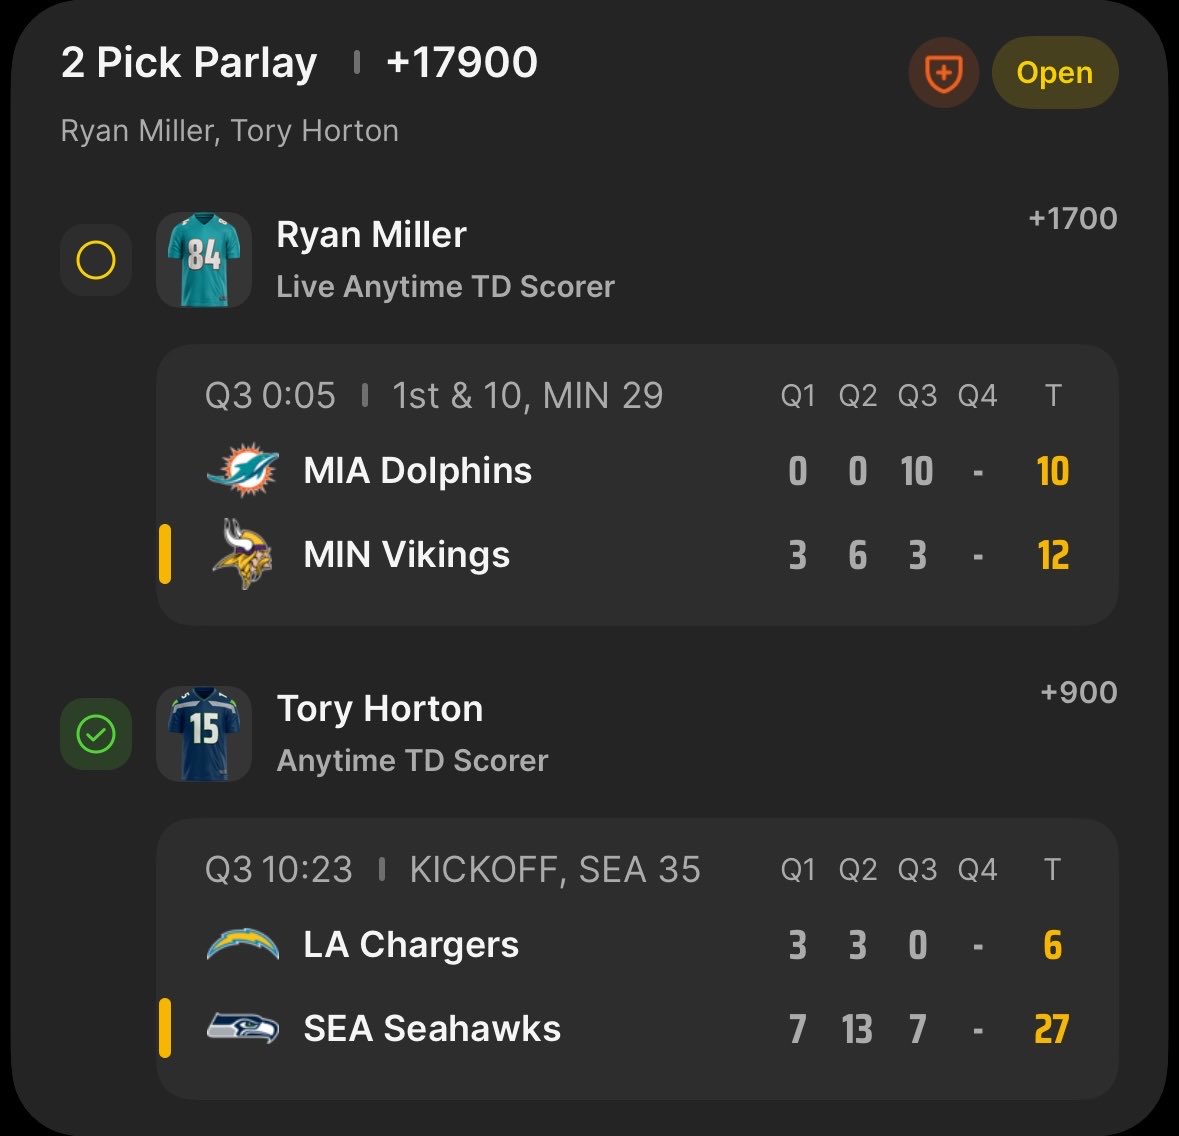Tap the yellow pending circle for Ryan Miller

[x=96, y=260]
